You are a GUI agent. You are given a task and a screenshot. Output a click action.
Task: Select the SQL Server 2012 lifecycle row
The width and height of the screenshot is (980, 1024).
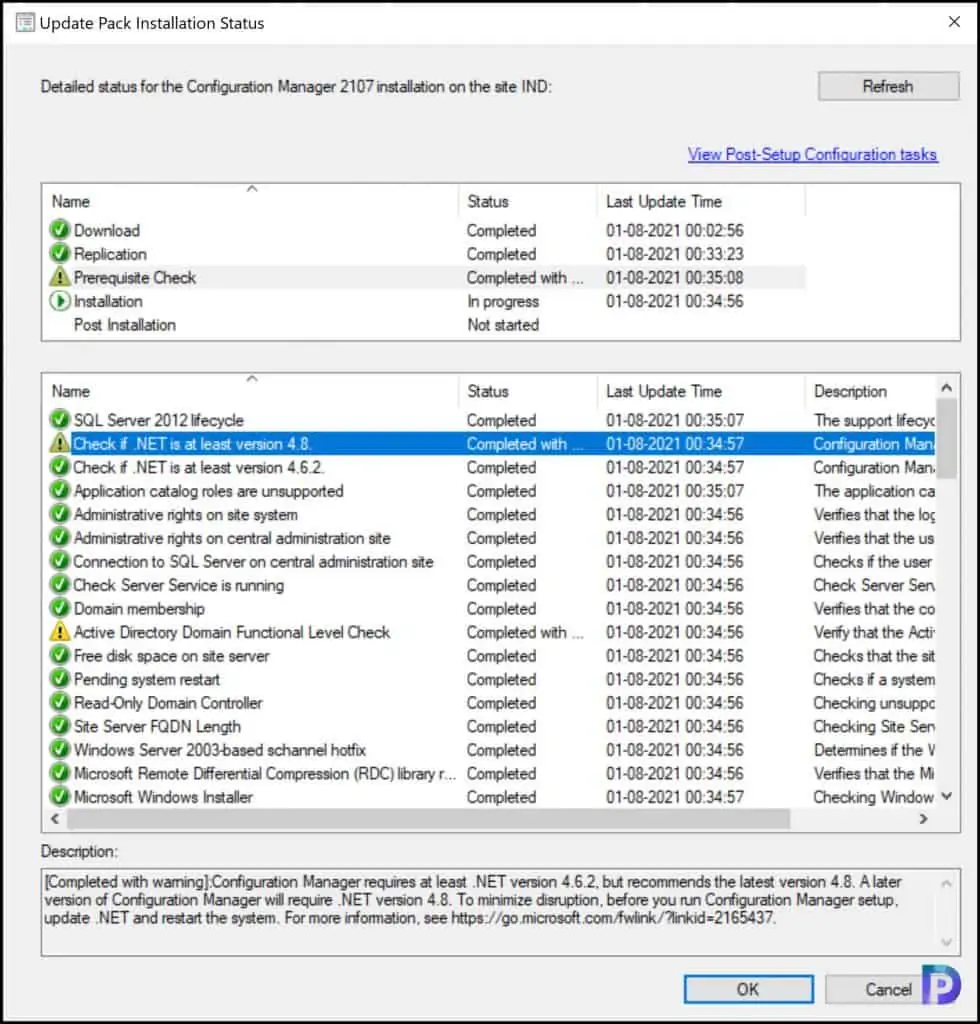click(x=491, y=420)
